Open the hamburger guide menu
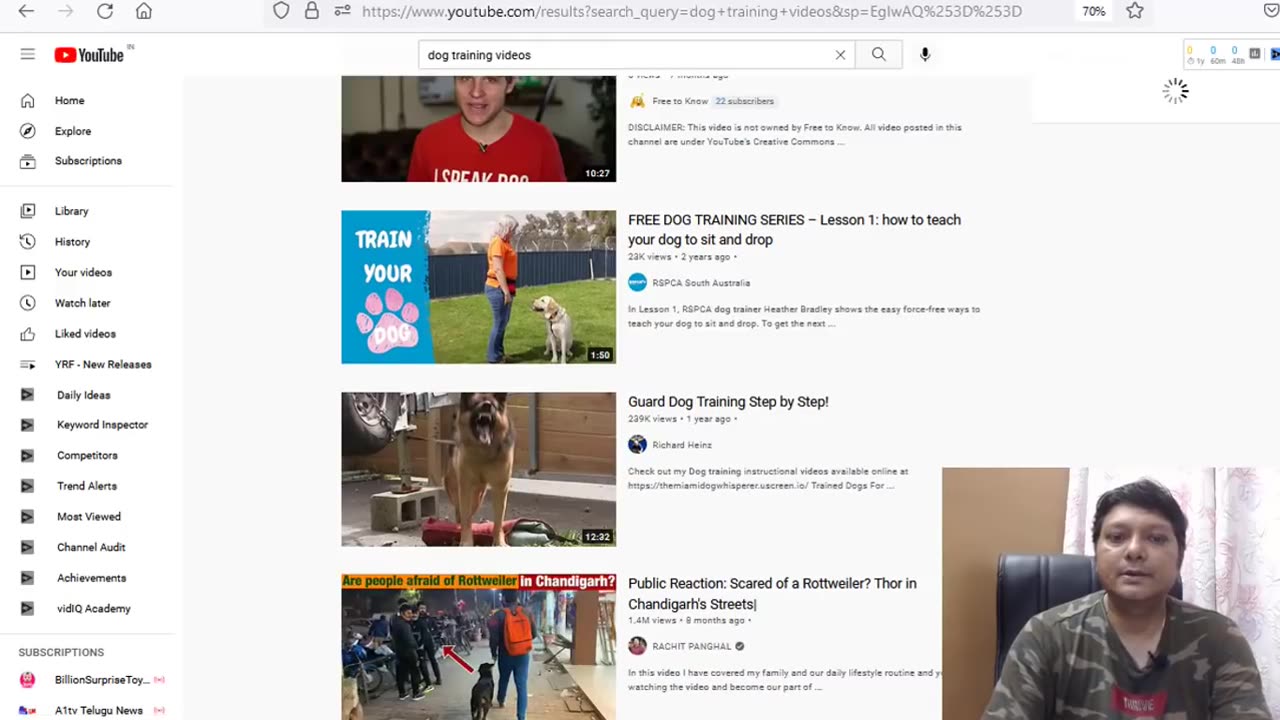 (x=27, y=54)
